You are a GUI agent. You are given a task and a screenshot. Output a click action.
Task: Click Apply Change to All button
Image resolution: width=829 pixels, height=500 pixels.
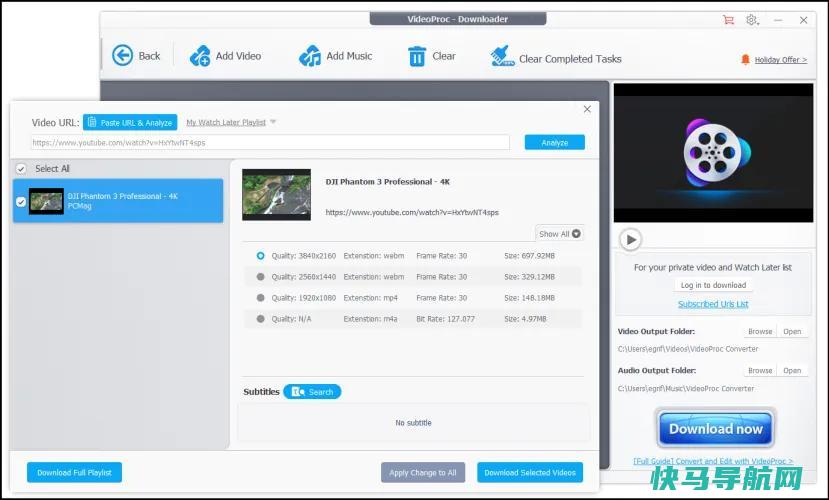422,473
